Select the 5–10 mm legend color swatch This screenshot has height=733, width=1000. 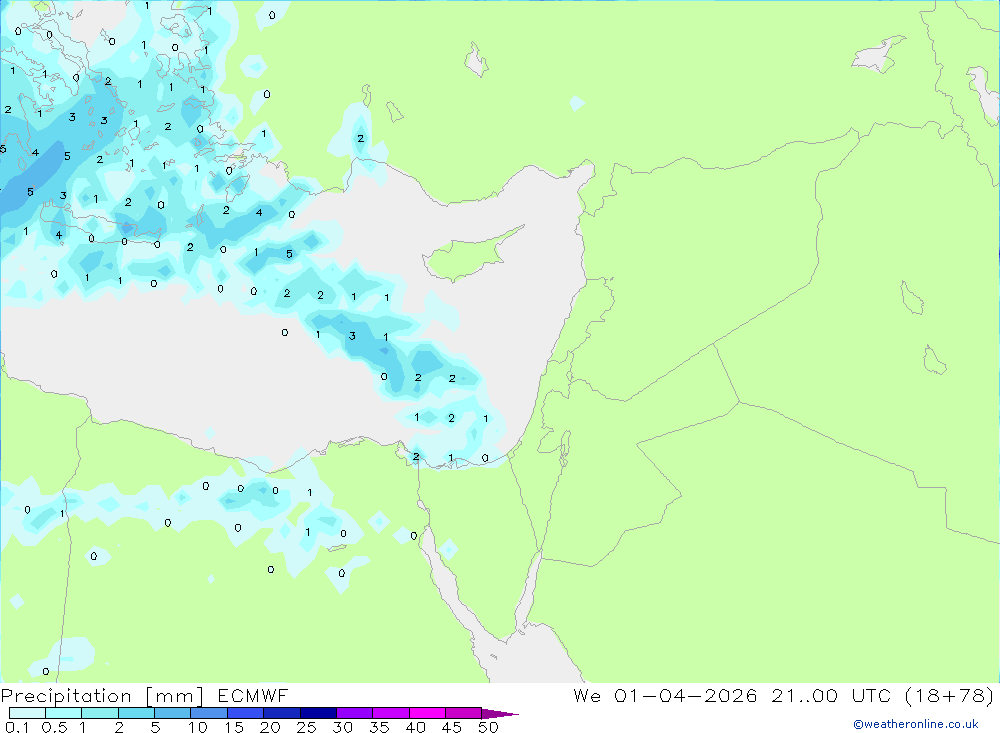[172, 713]
